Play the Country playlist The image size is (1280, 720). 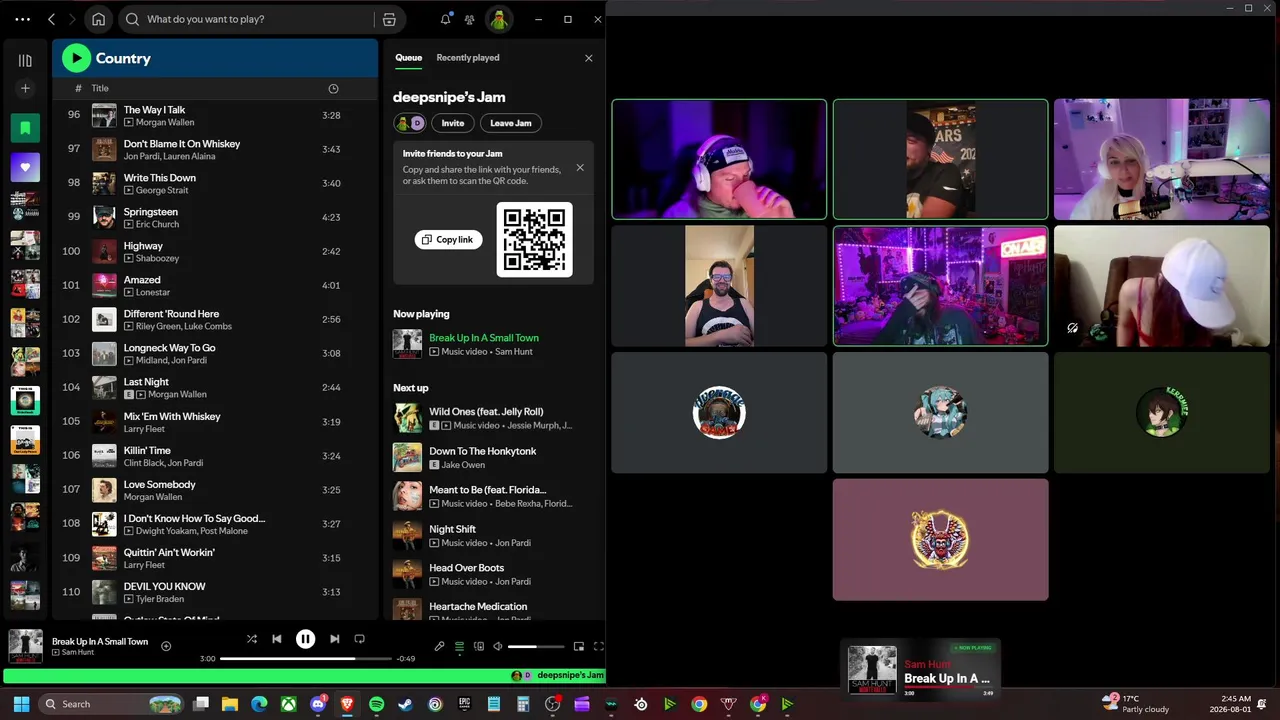click(76, 58)
